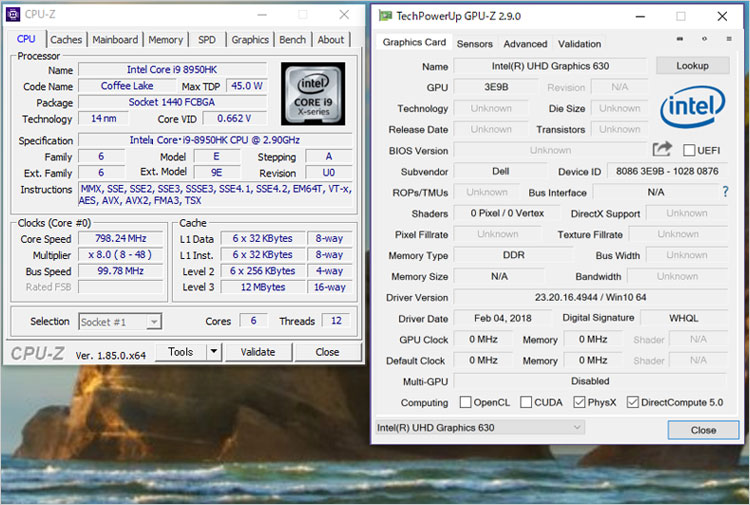Open the GPU-Z hamburger menu icon
Viewport: 750px width, 505px height.
point(728,39)
